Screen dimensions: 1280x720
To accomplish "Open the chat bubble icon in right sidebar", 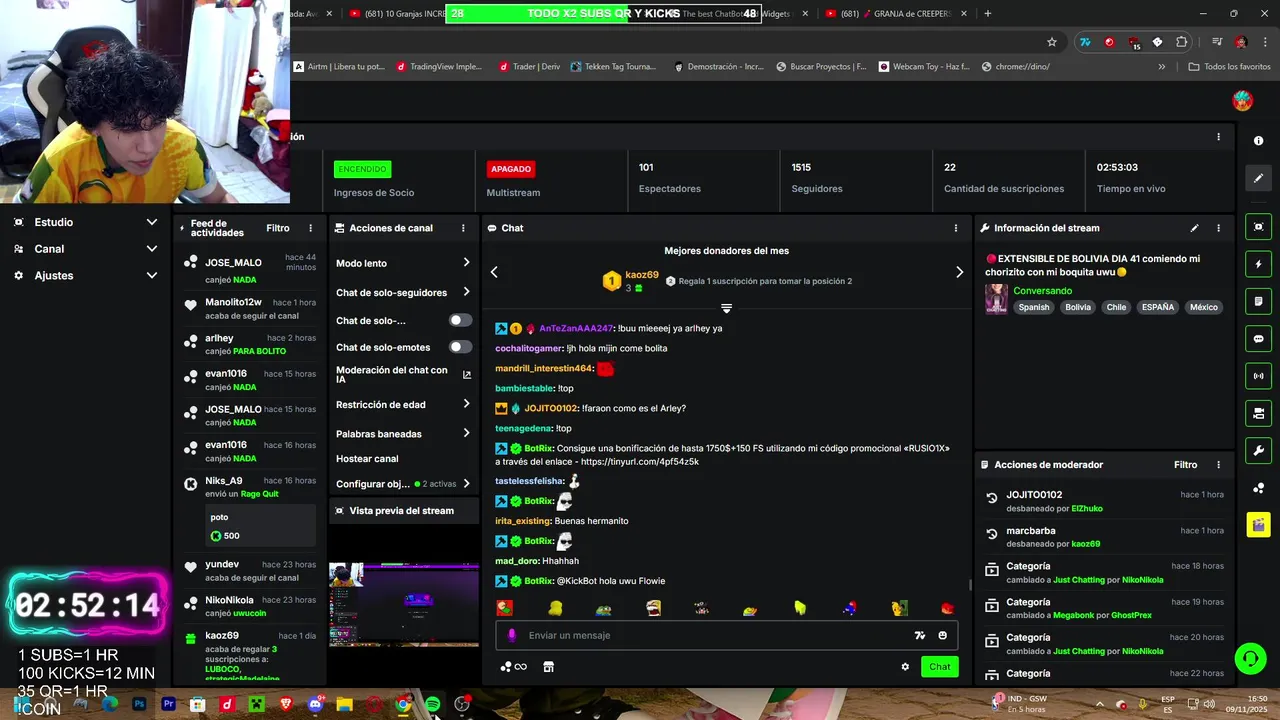I will tap(1258, 339).
